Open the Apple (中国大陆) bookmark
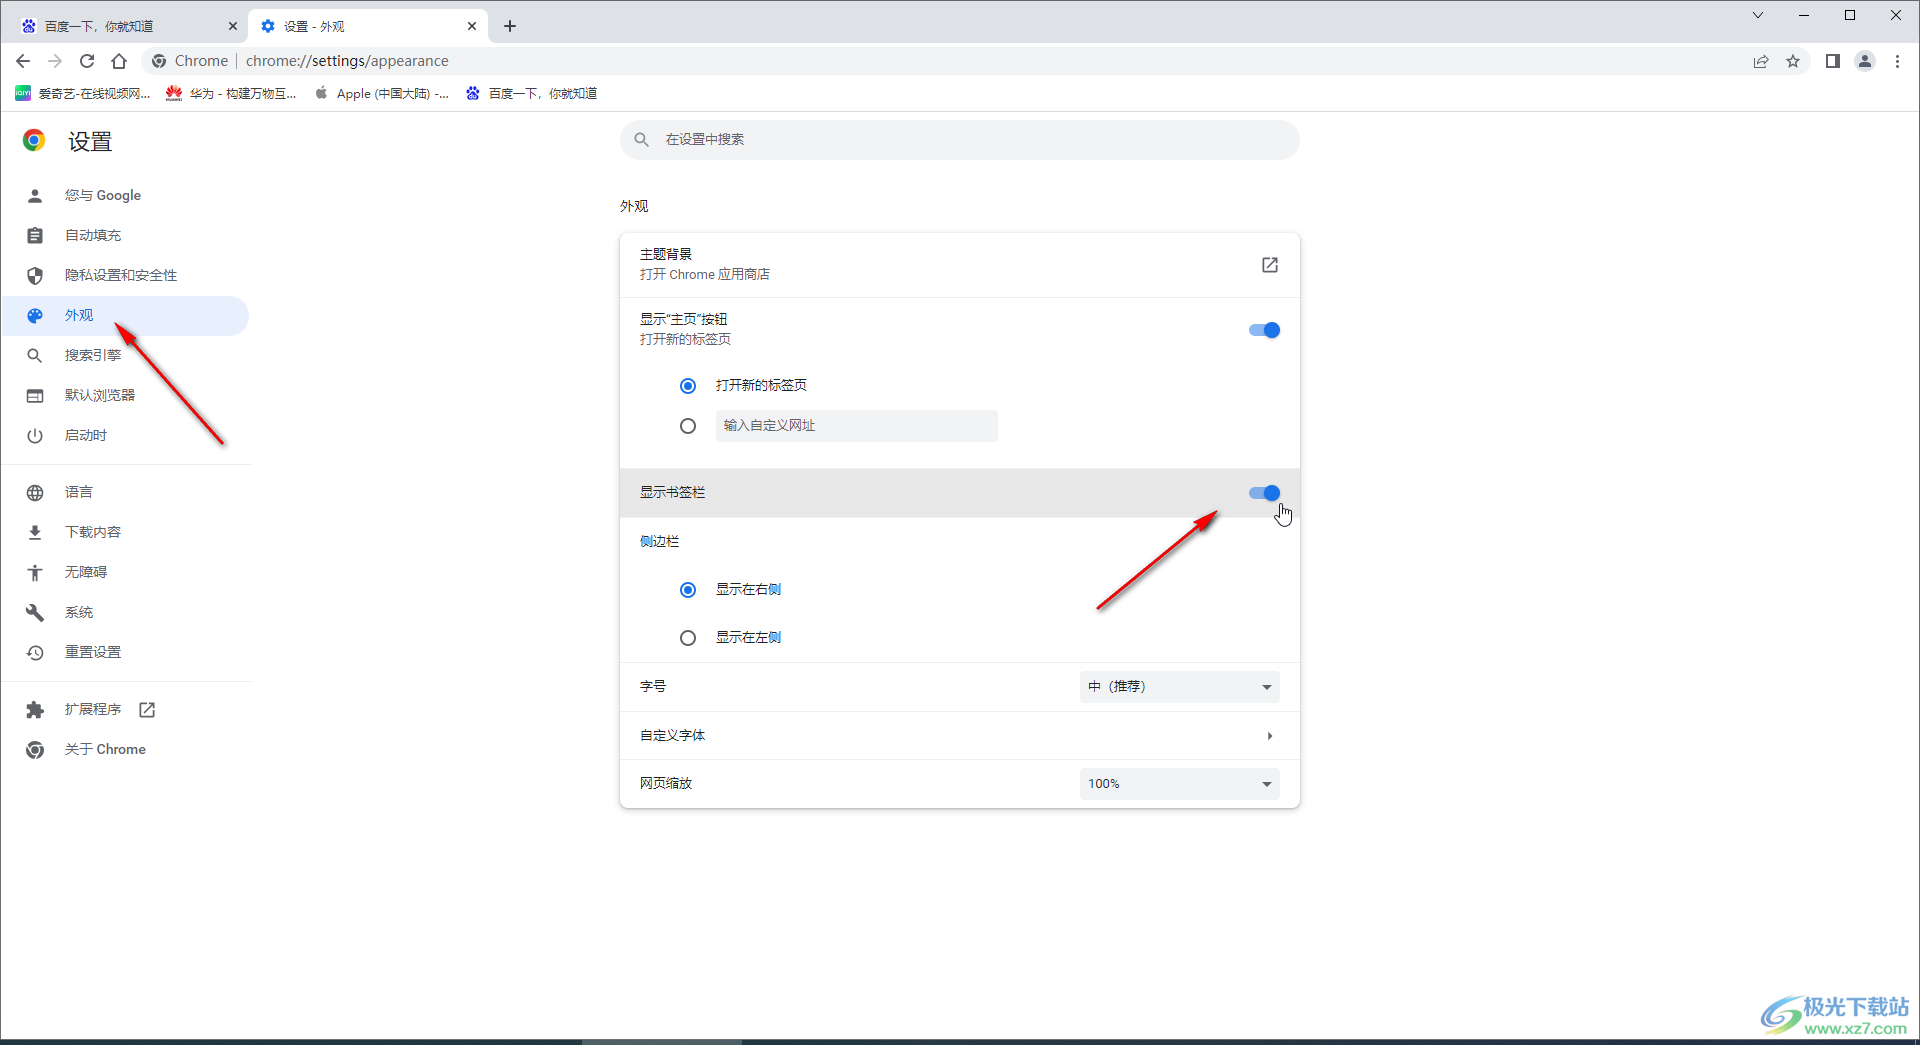This screenshot has width=1920, height=1045. point(381,93)
